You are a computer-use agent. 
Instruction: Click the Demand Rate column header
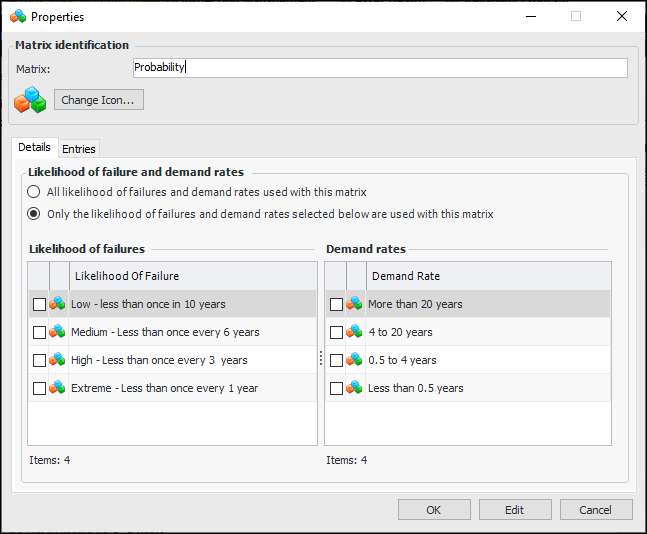coord(488,276)
